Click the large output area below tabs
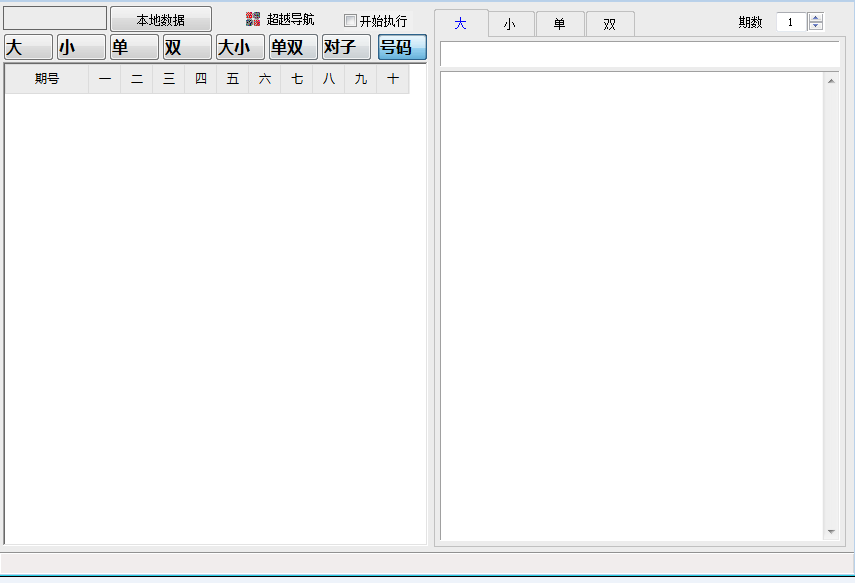Image resolution: width=855 pixels, height=583 pixels. 633,306
